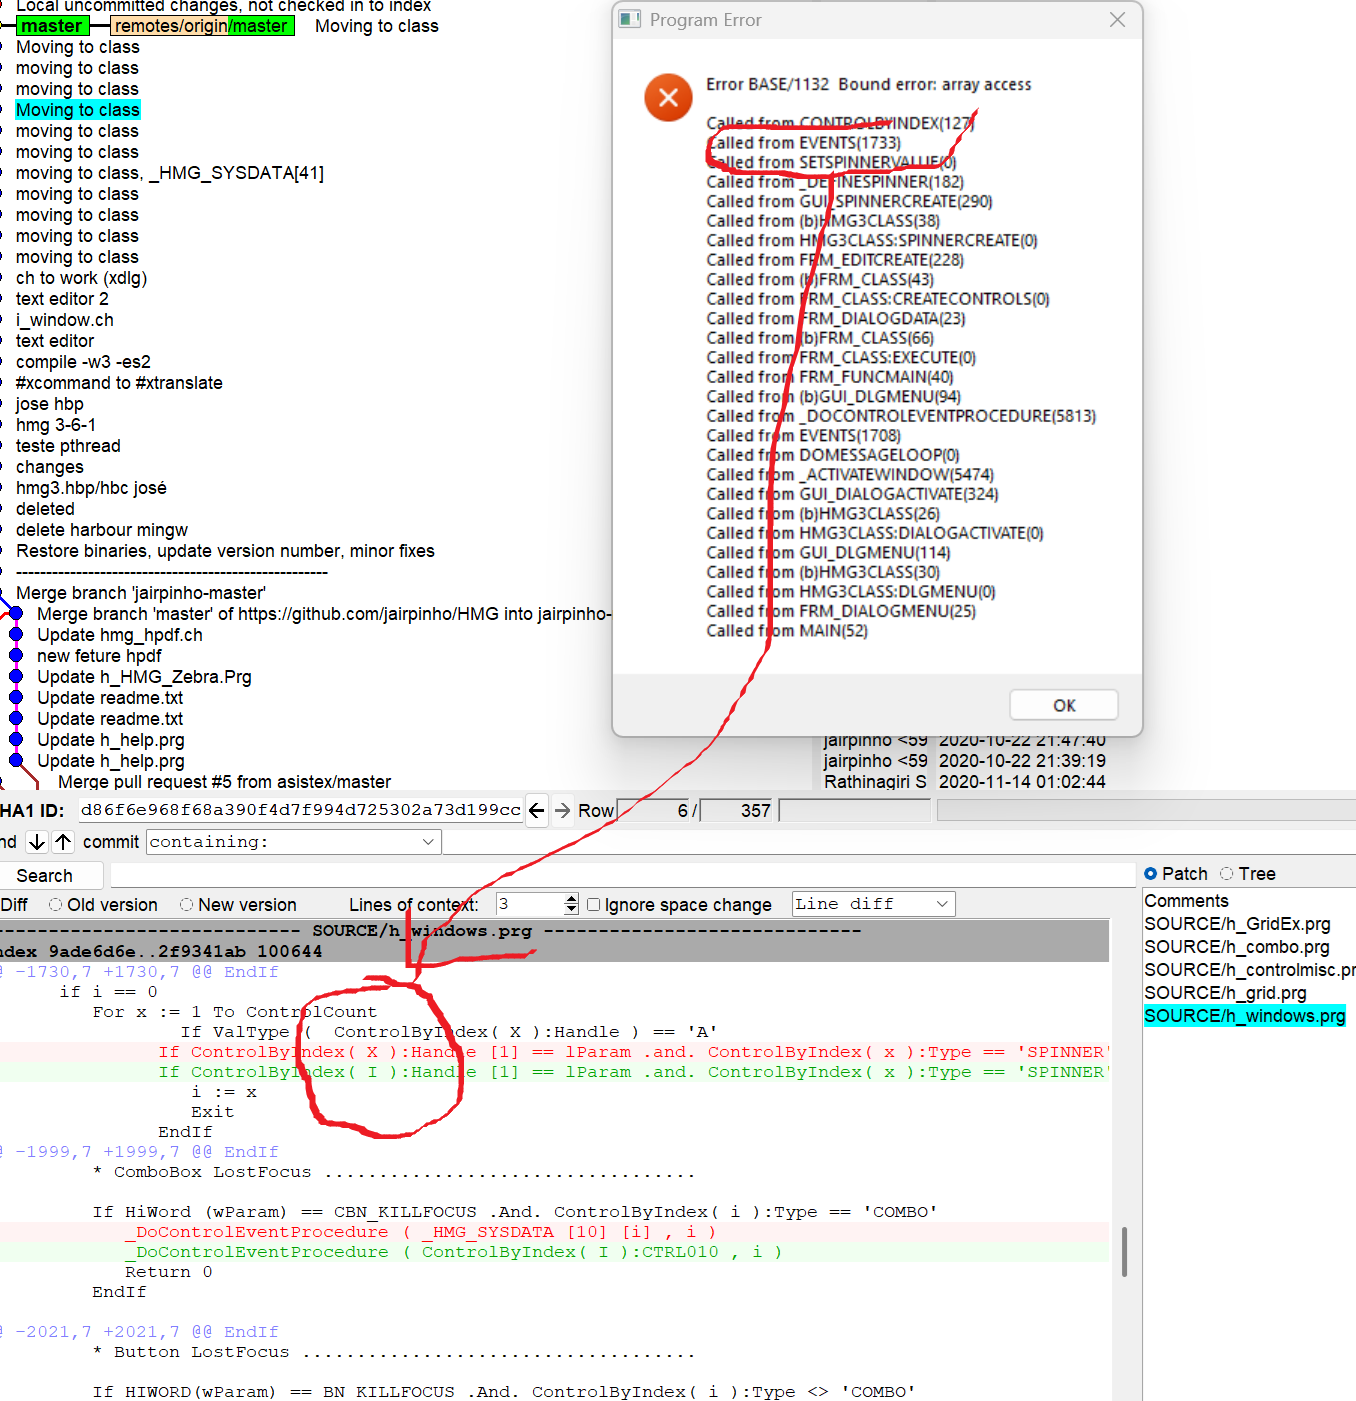The width and height of the screenshot is (1356, 1401).
Task: Find previous commit with the up arrow
Action: click(x=63, y=842)
